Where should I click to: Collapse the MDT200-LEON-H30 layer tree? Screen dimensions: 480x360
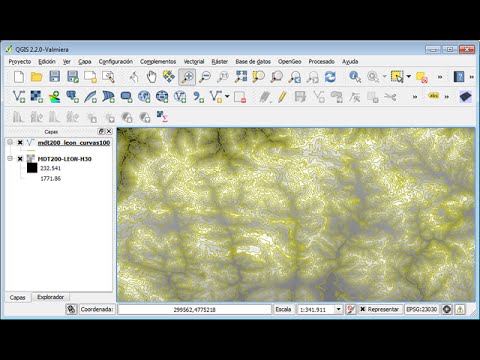click(x=10, y=158)
